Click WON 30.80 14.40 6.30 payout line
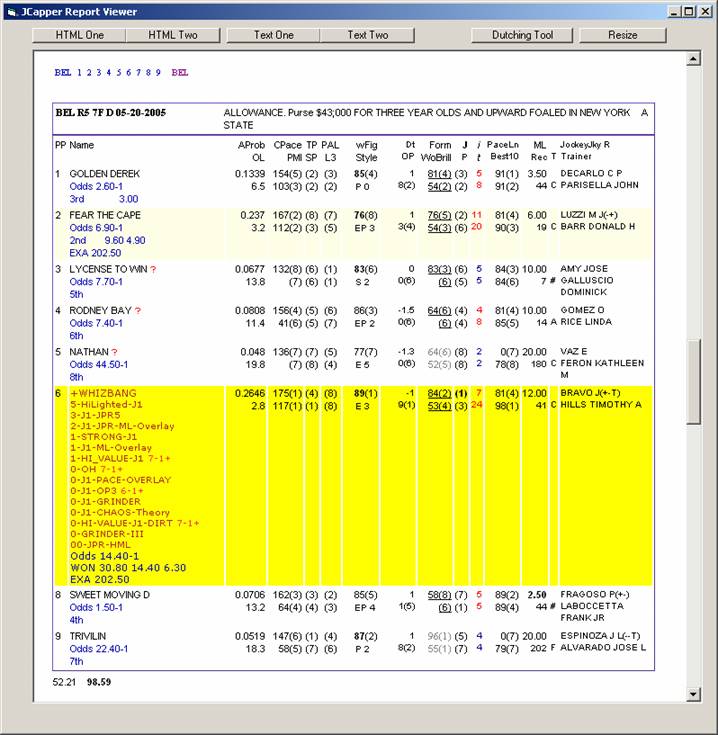This screenshot has height=735, width=718. 128,568
